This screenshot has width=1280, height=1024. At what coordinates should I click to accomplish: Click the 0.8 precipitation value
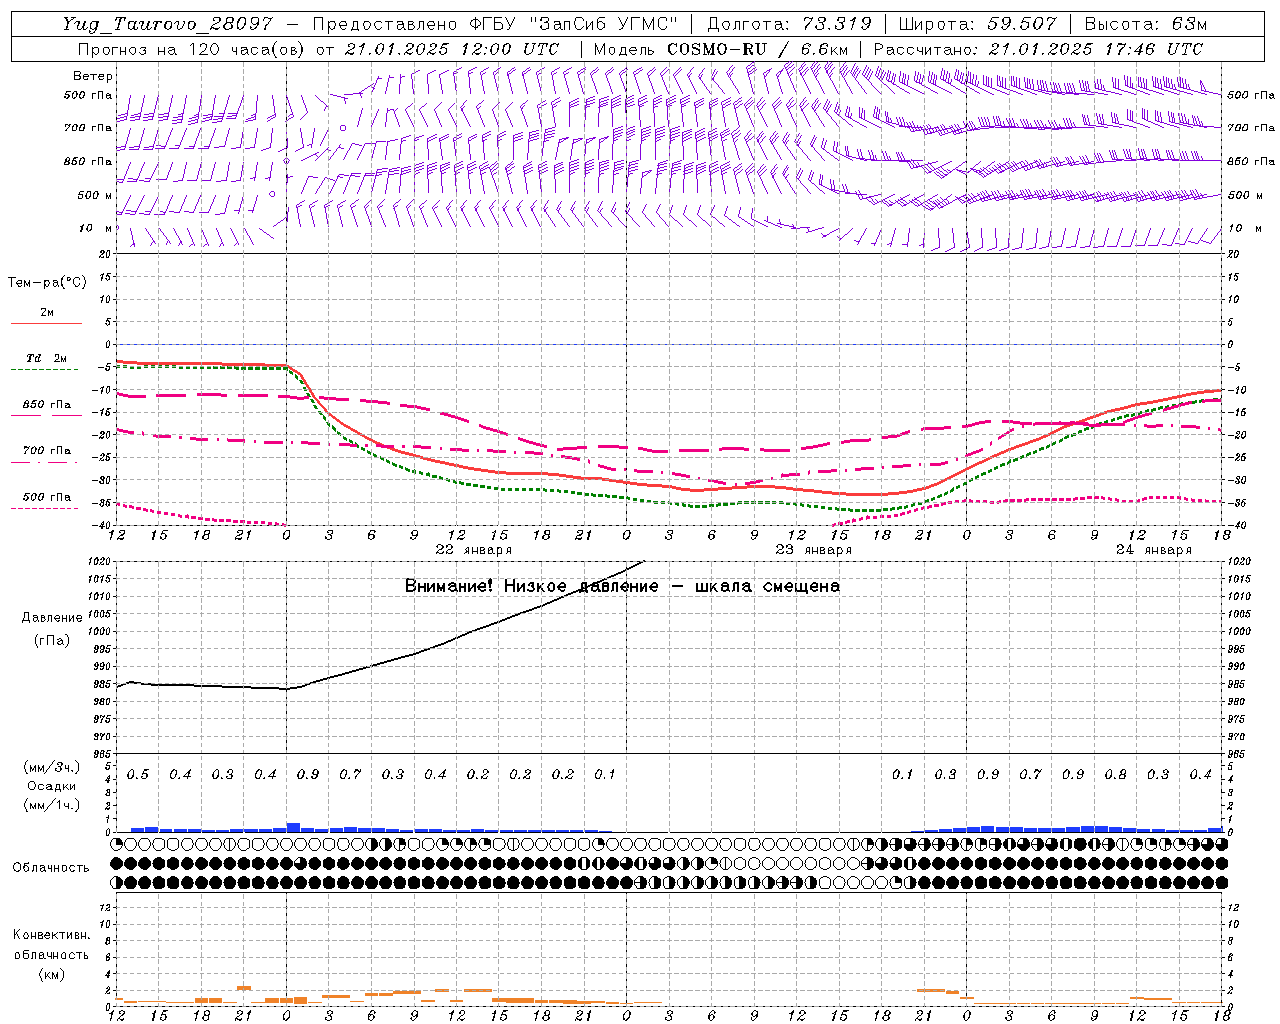tap(1115, 775)
